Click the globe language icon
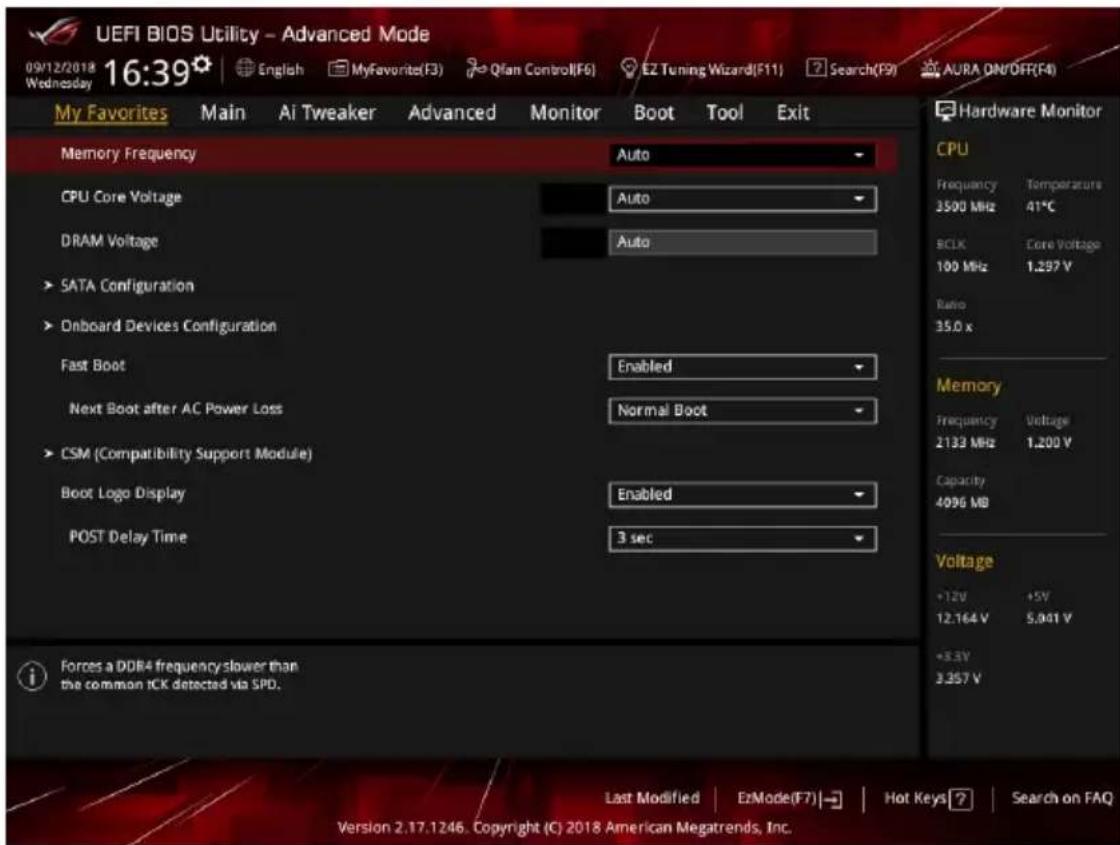 pyautogui.click(x=245, y=69)
